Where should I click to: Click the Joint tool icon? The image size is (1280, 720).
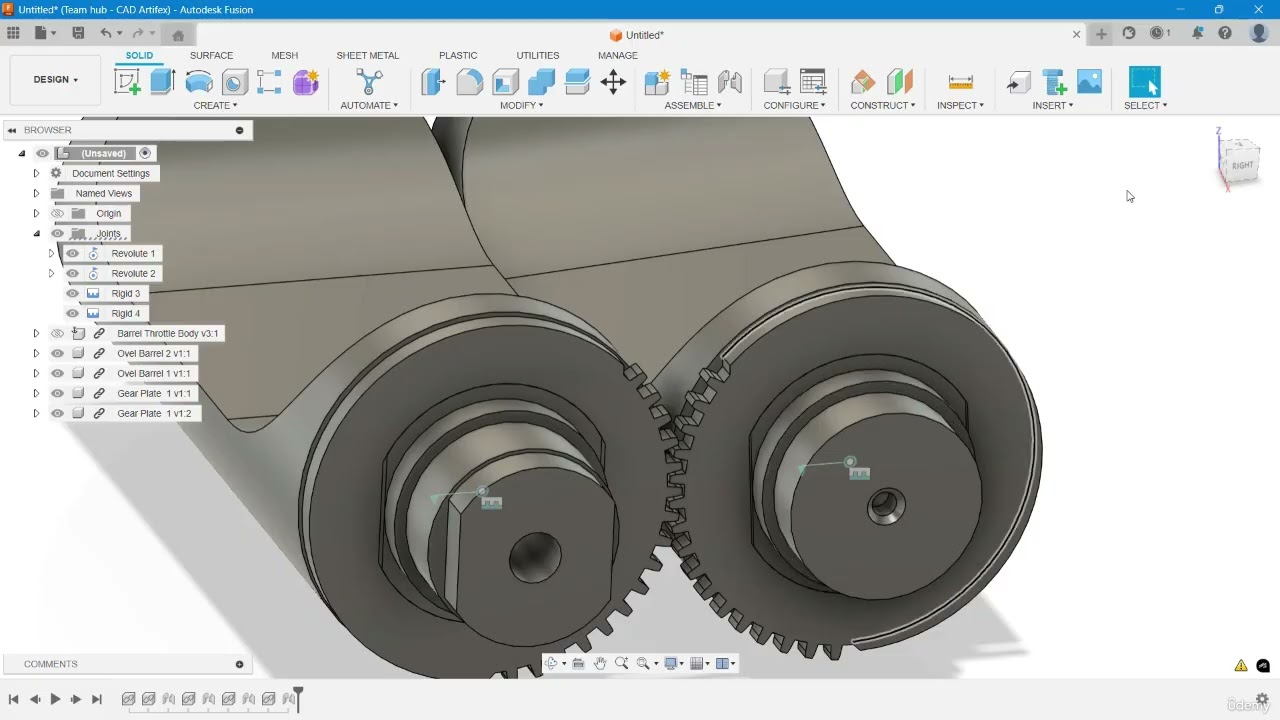click(x=729, y=82)
